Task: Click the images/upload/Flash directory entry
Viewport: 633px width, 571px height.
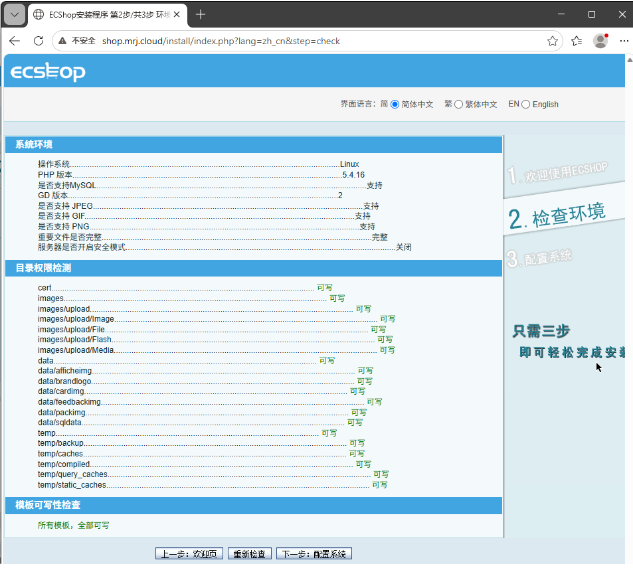Action: (74, 340)
